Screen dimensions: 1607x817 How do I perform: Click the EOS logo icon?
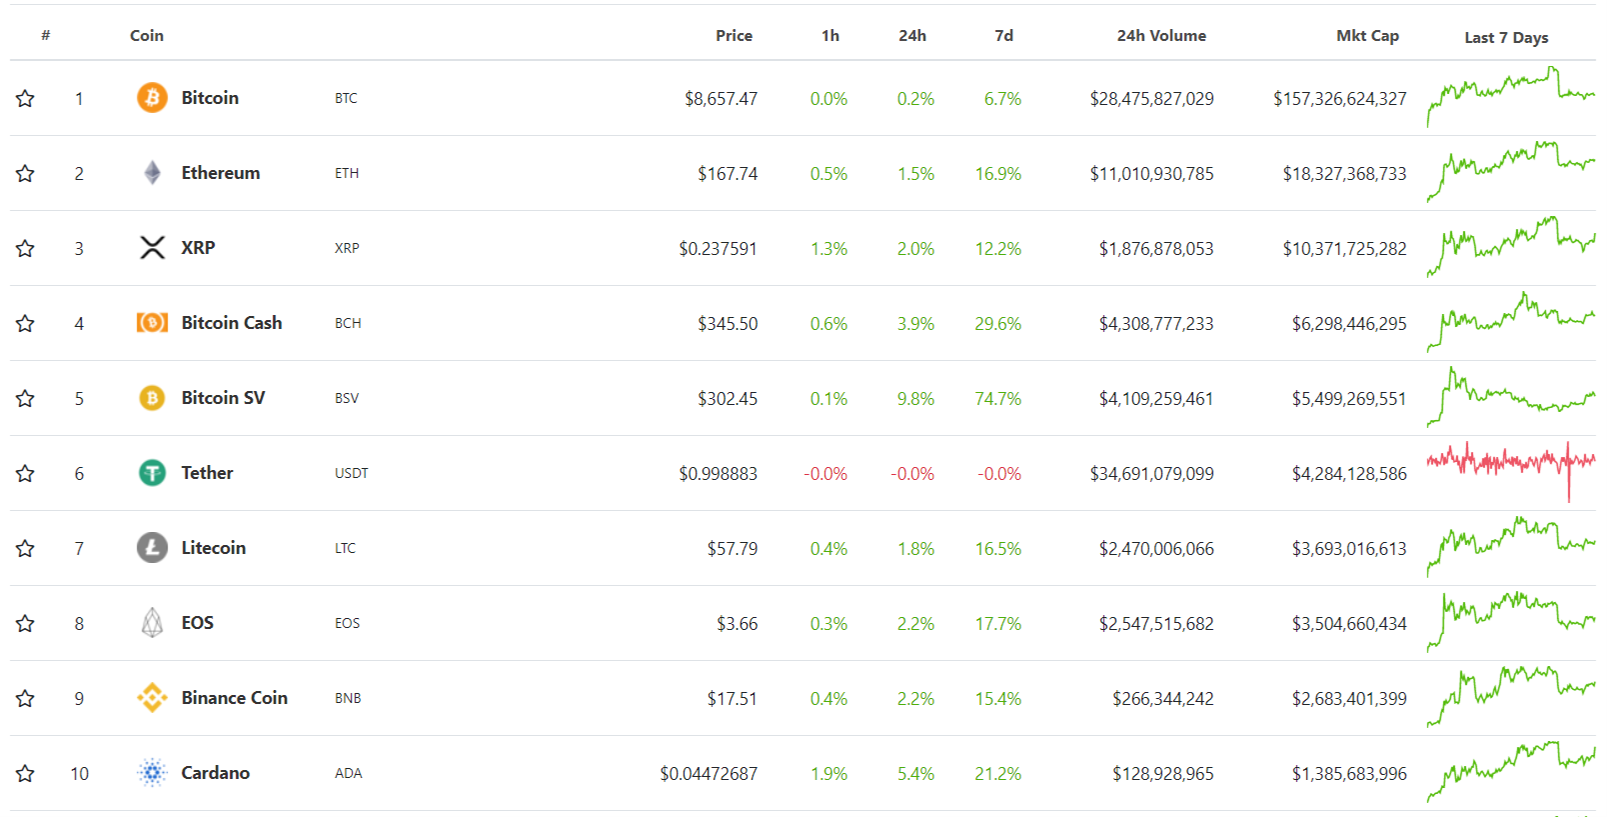point(152,623)
